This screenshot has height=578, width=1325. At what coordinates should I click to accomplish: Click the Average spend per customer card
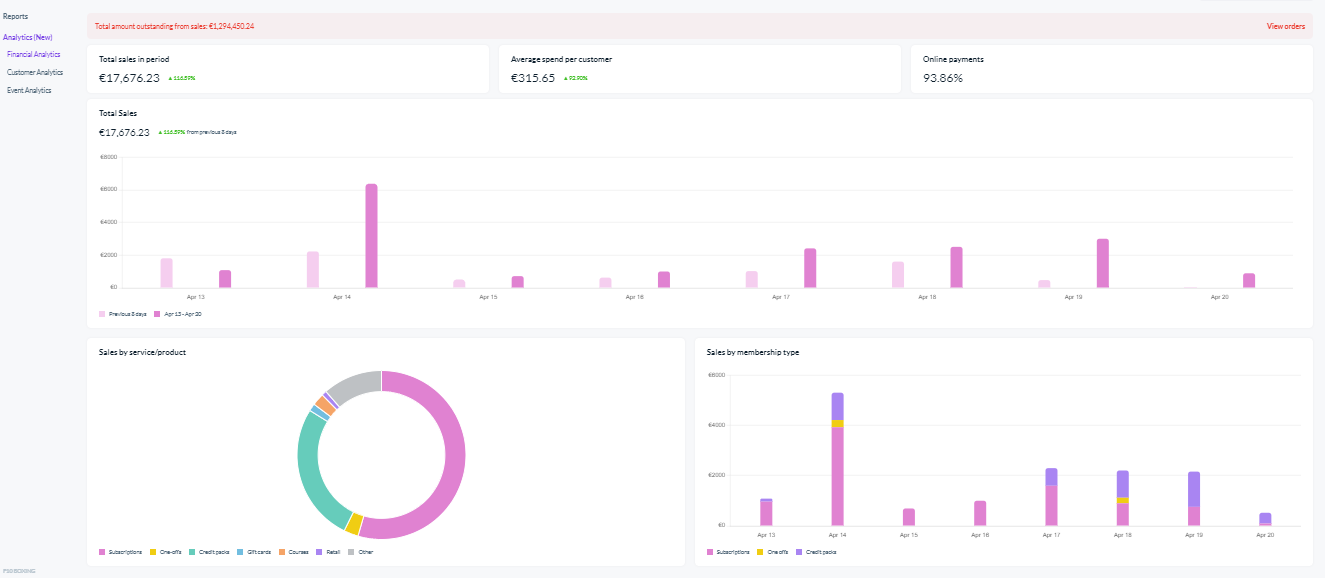click(700, 69)
